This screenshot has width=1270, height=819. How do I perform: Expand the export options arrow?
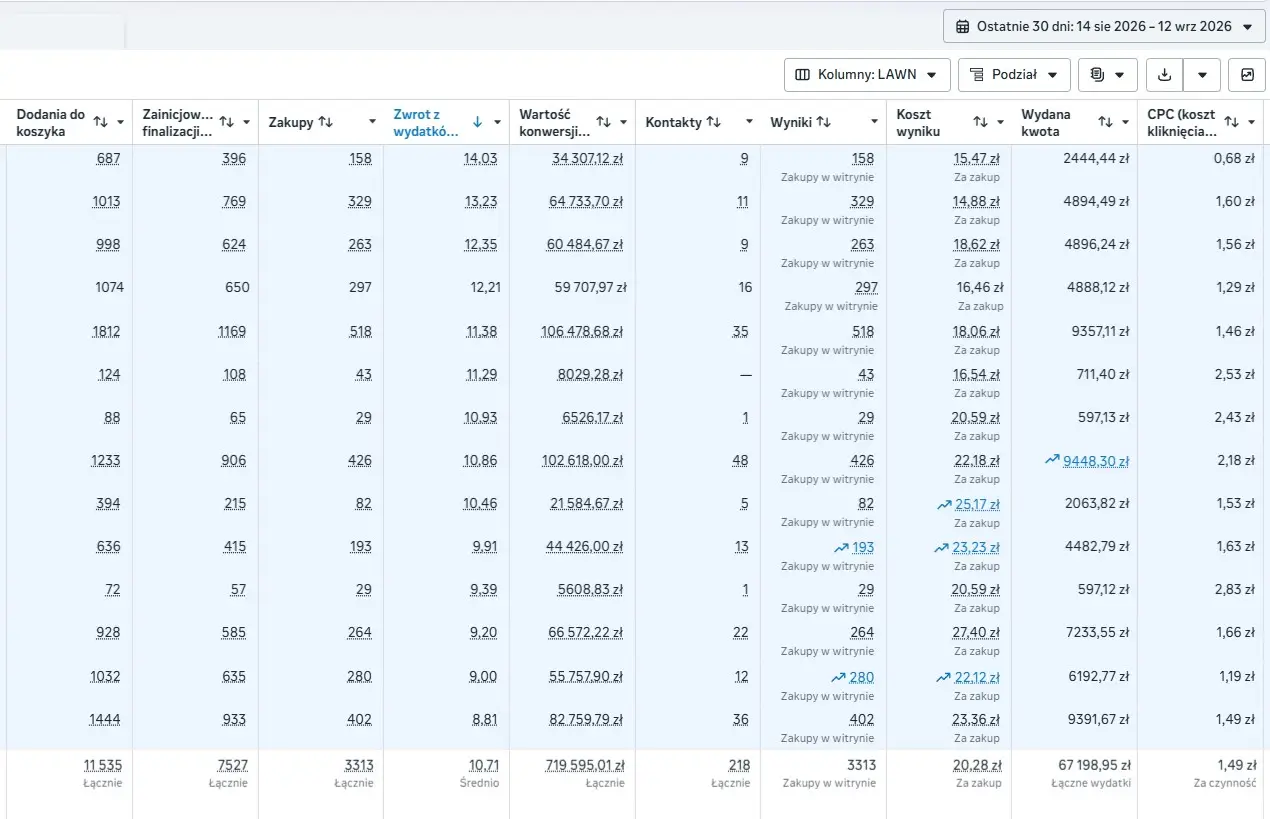click(1202, 75)
